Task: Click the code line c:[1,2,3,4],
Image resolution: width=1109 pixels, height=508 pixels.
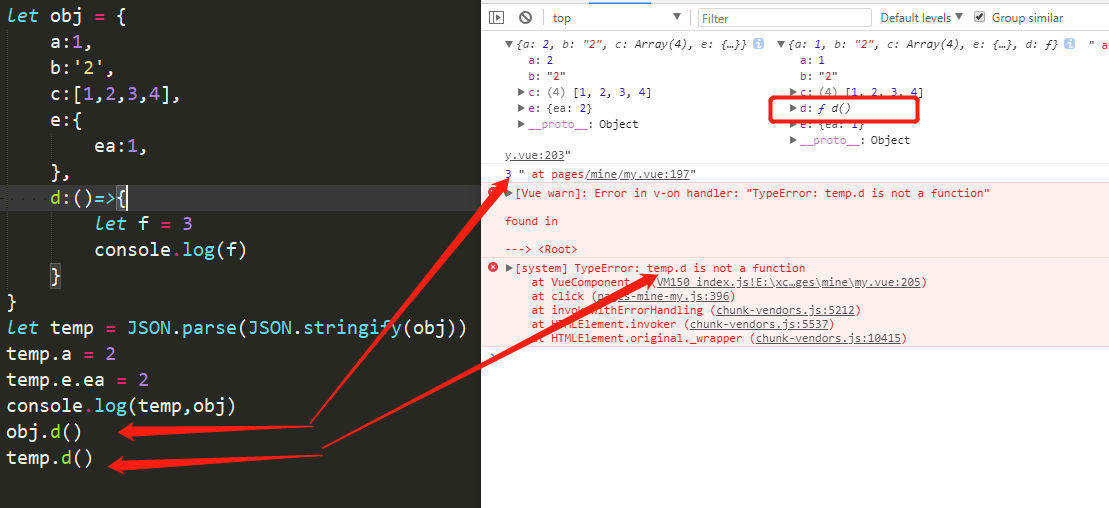Action: tap(116, 94)
